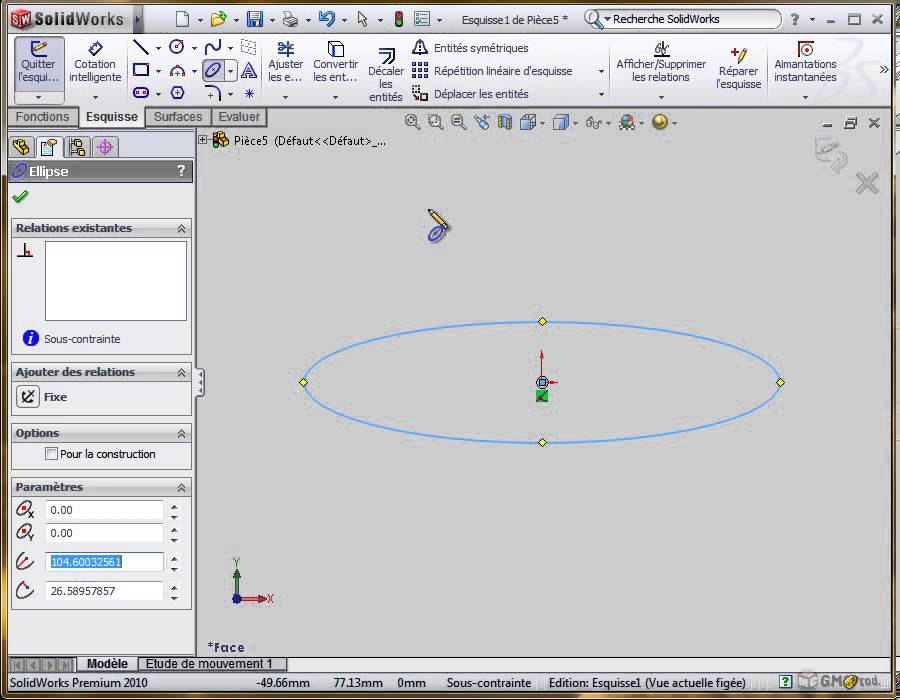900x700 pixels.
Task: Open the Ellipse panel help question mark
Action: pos(181,170)
